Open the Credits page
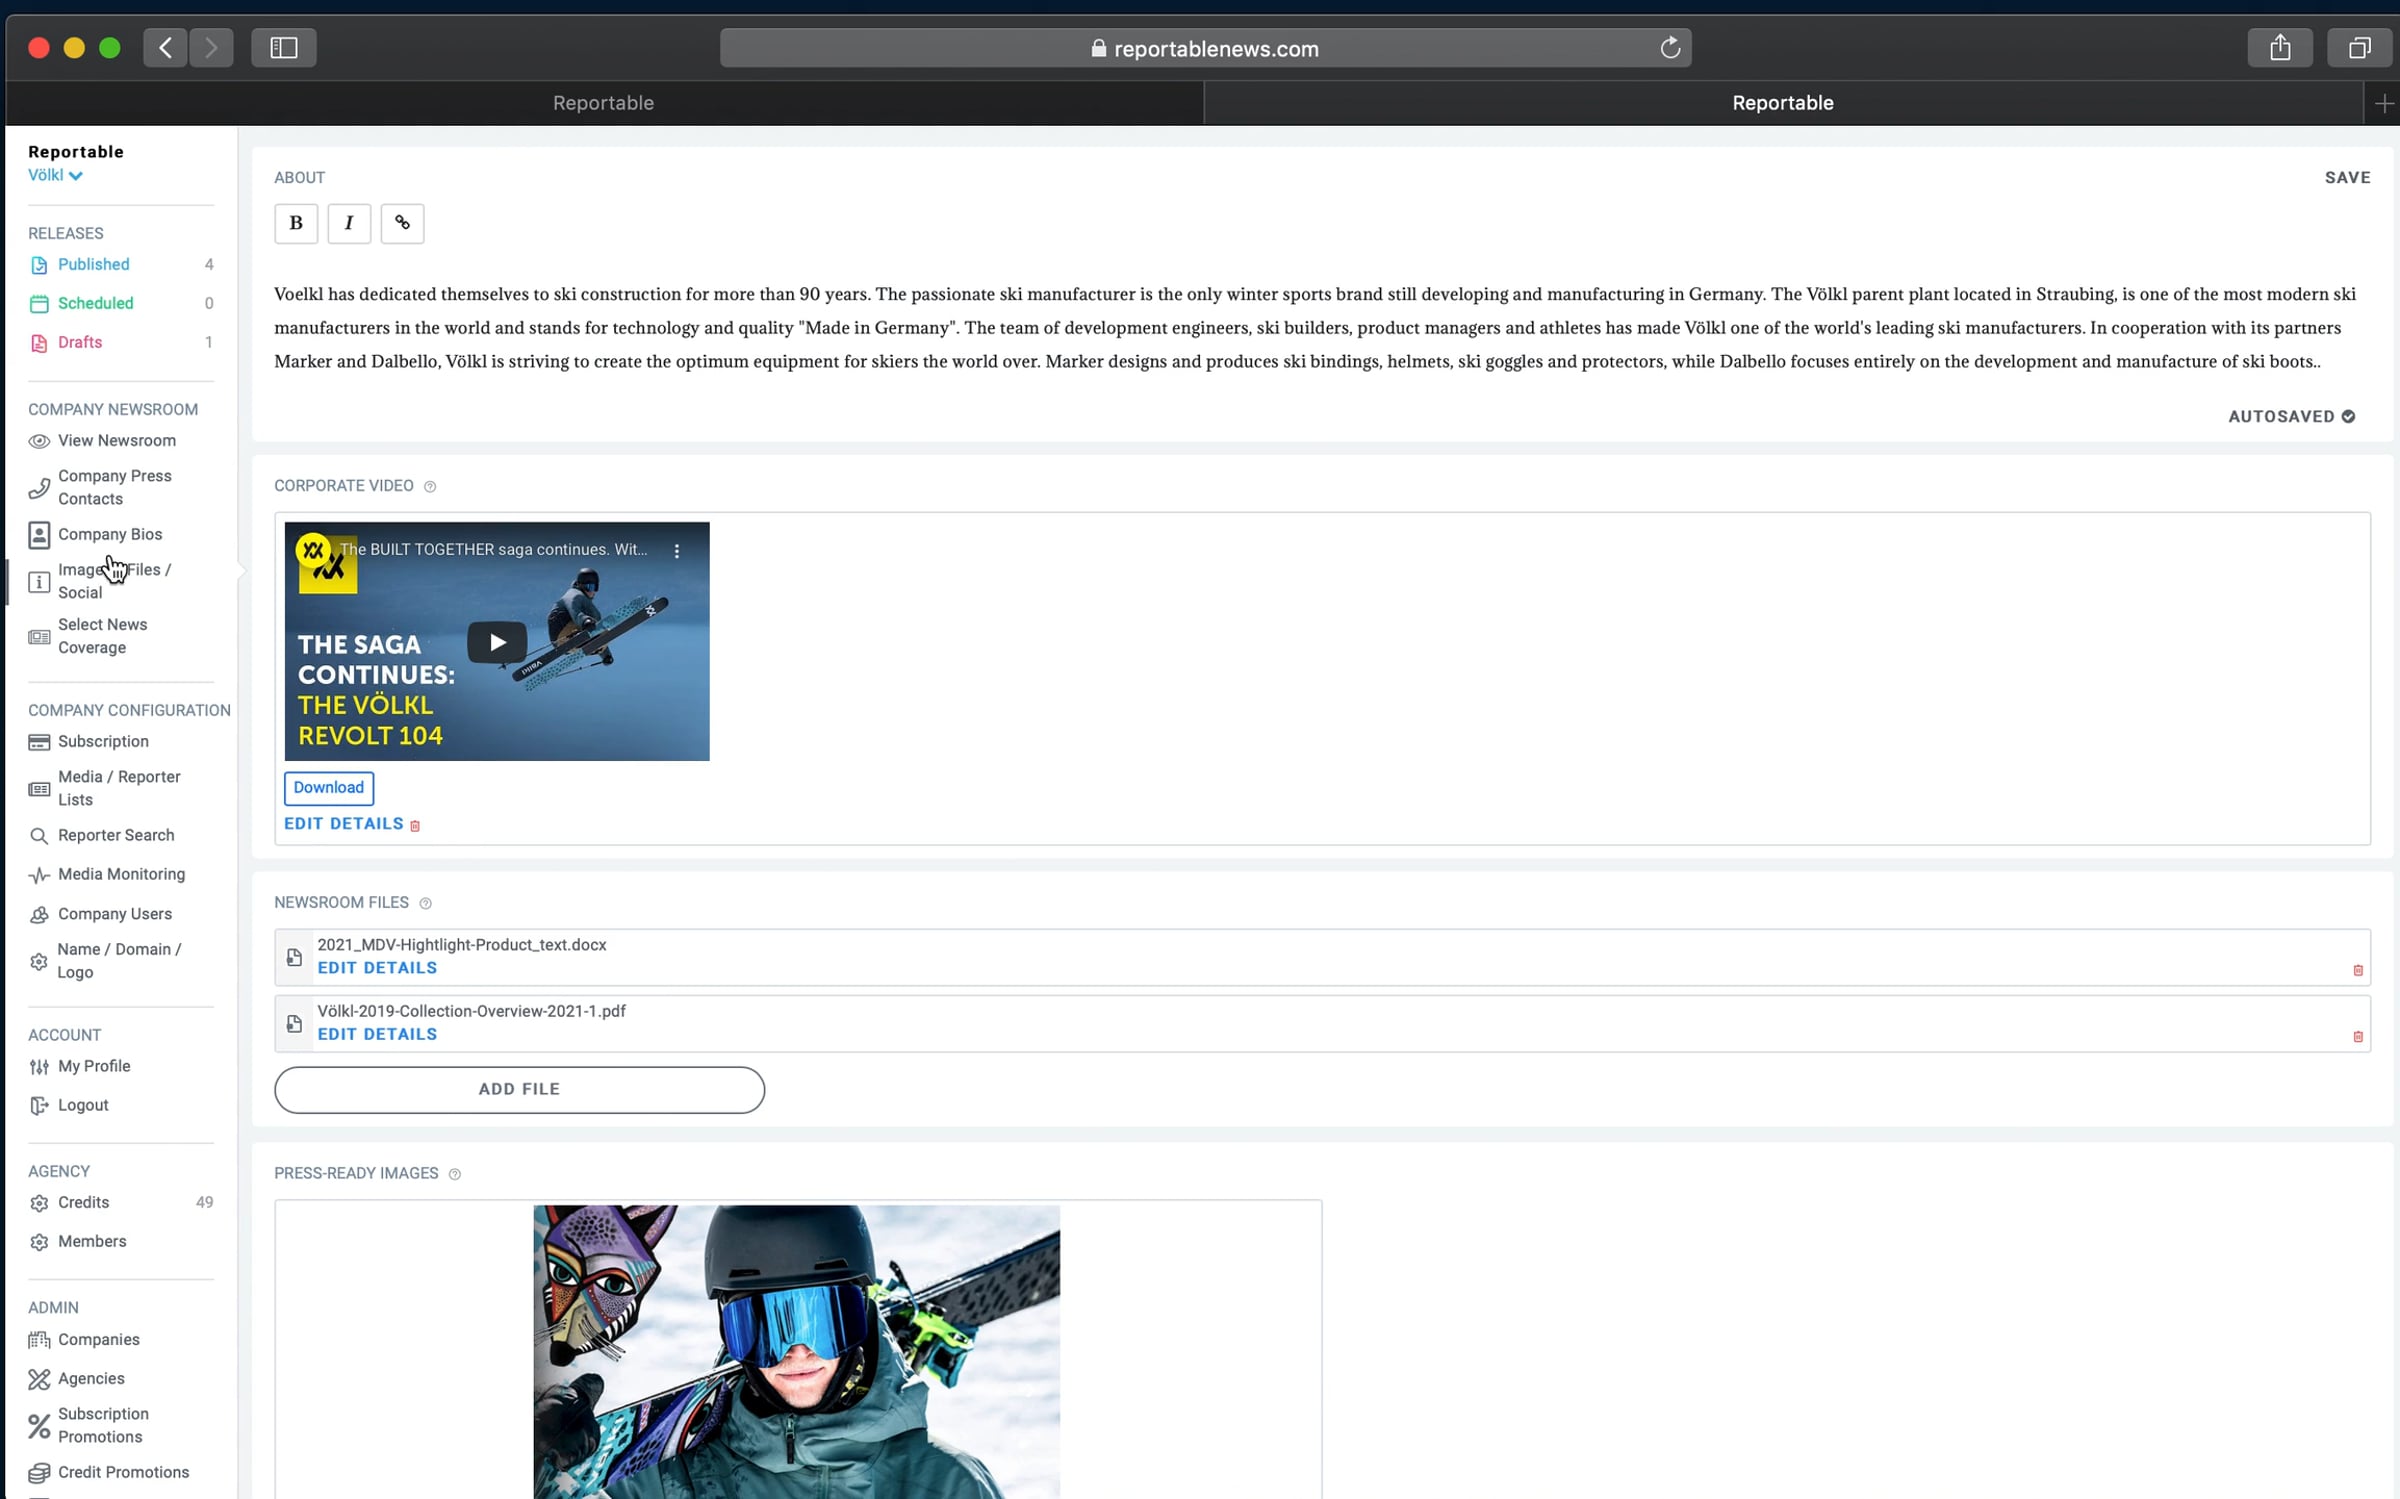The height and width of the screenshot is (1499, 2400). (x=84, y=1203)
